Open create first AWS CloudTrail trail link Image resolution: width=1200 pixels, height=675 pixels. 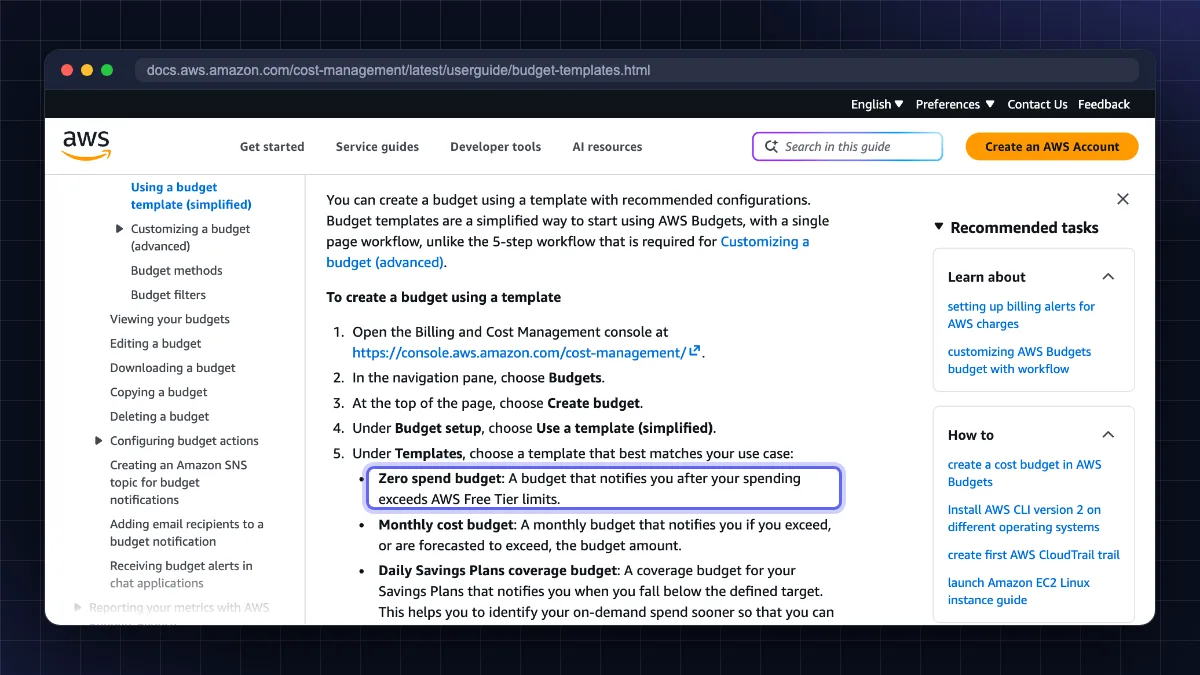click(1034, 555)
